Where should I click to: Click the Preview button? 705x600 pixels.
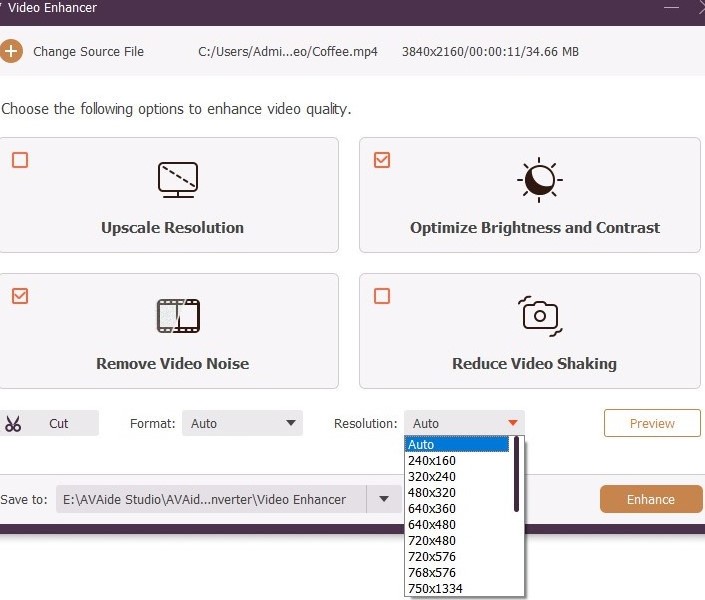pyautogui.click(x=652, y=423)
